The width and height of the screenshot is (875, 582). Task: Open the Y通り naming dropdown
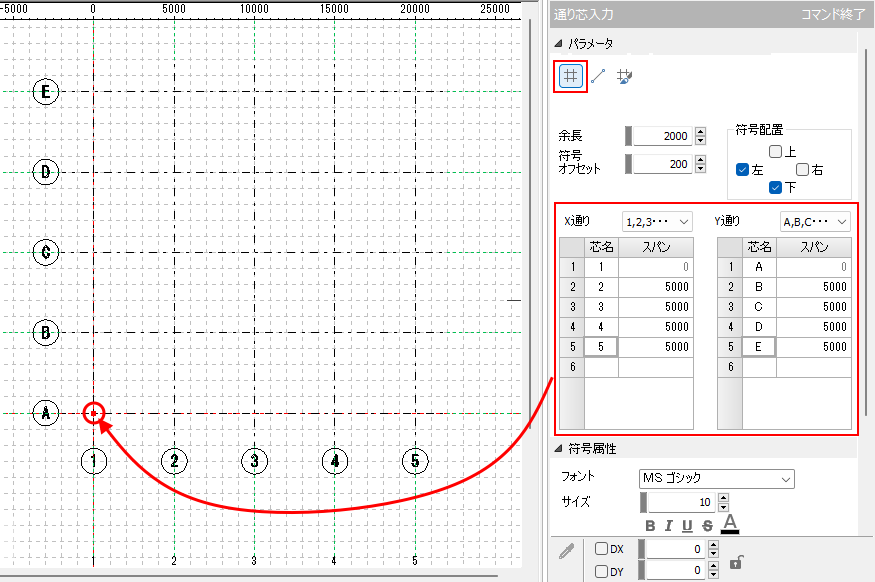pos(815,220)
